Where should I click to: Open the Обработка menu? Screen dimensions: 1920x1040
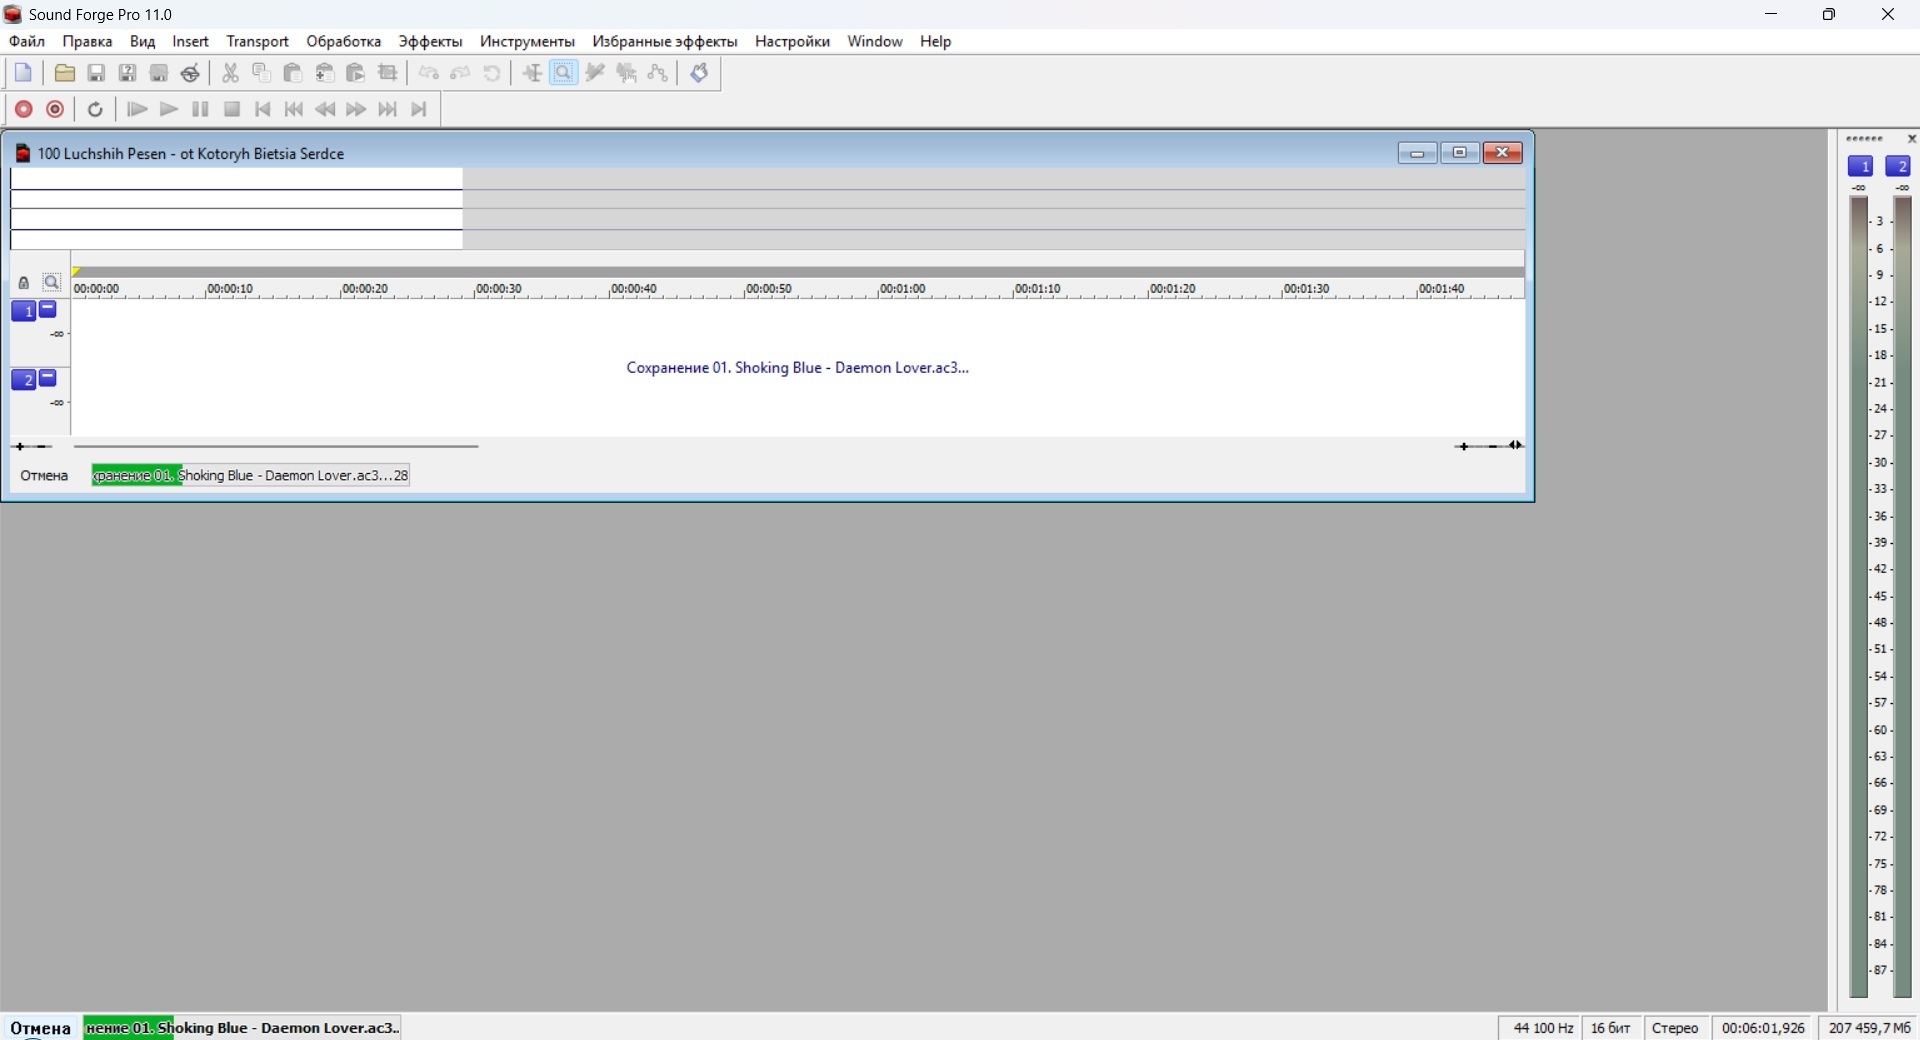(x=344, y=41)
